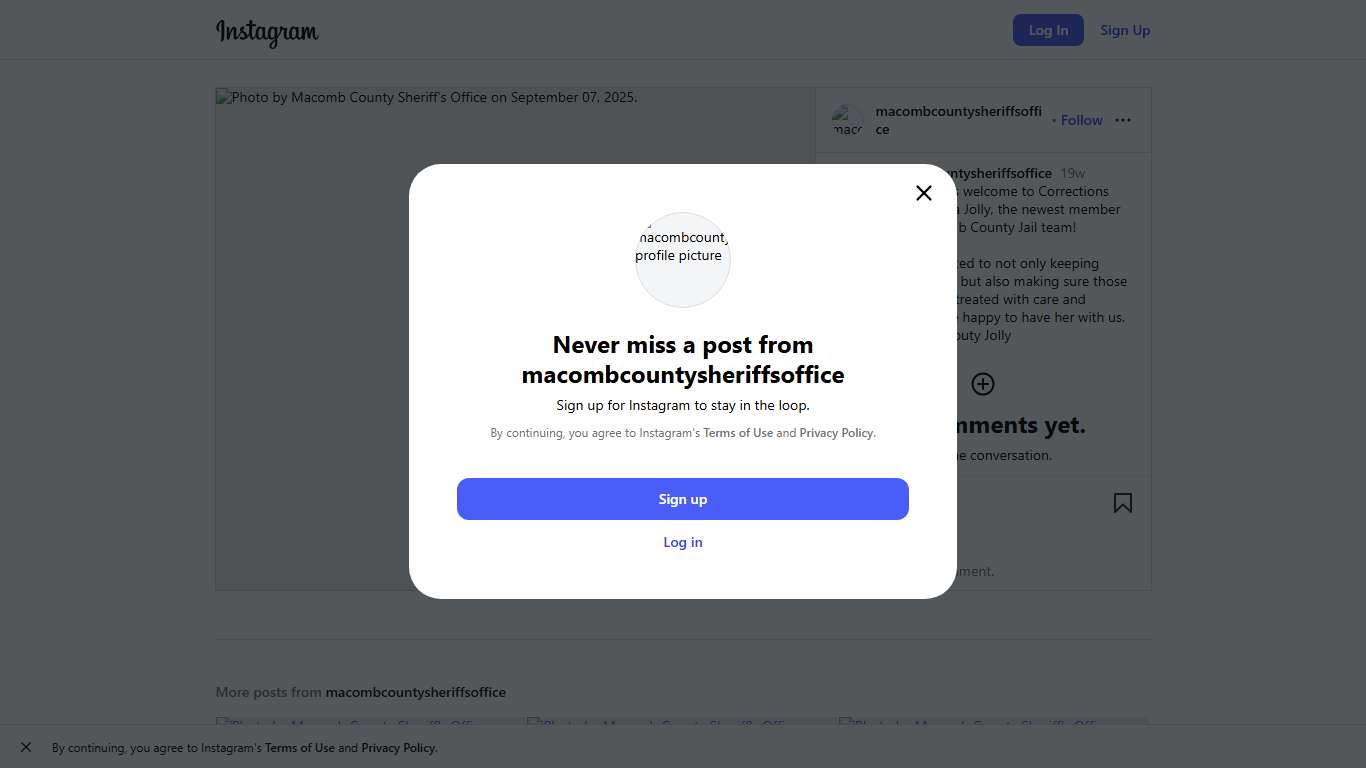Click the Instagram logo in the header
The image size is (1366, 768).
click(x=267, y=31)
